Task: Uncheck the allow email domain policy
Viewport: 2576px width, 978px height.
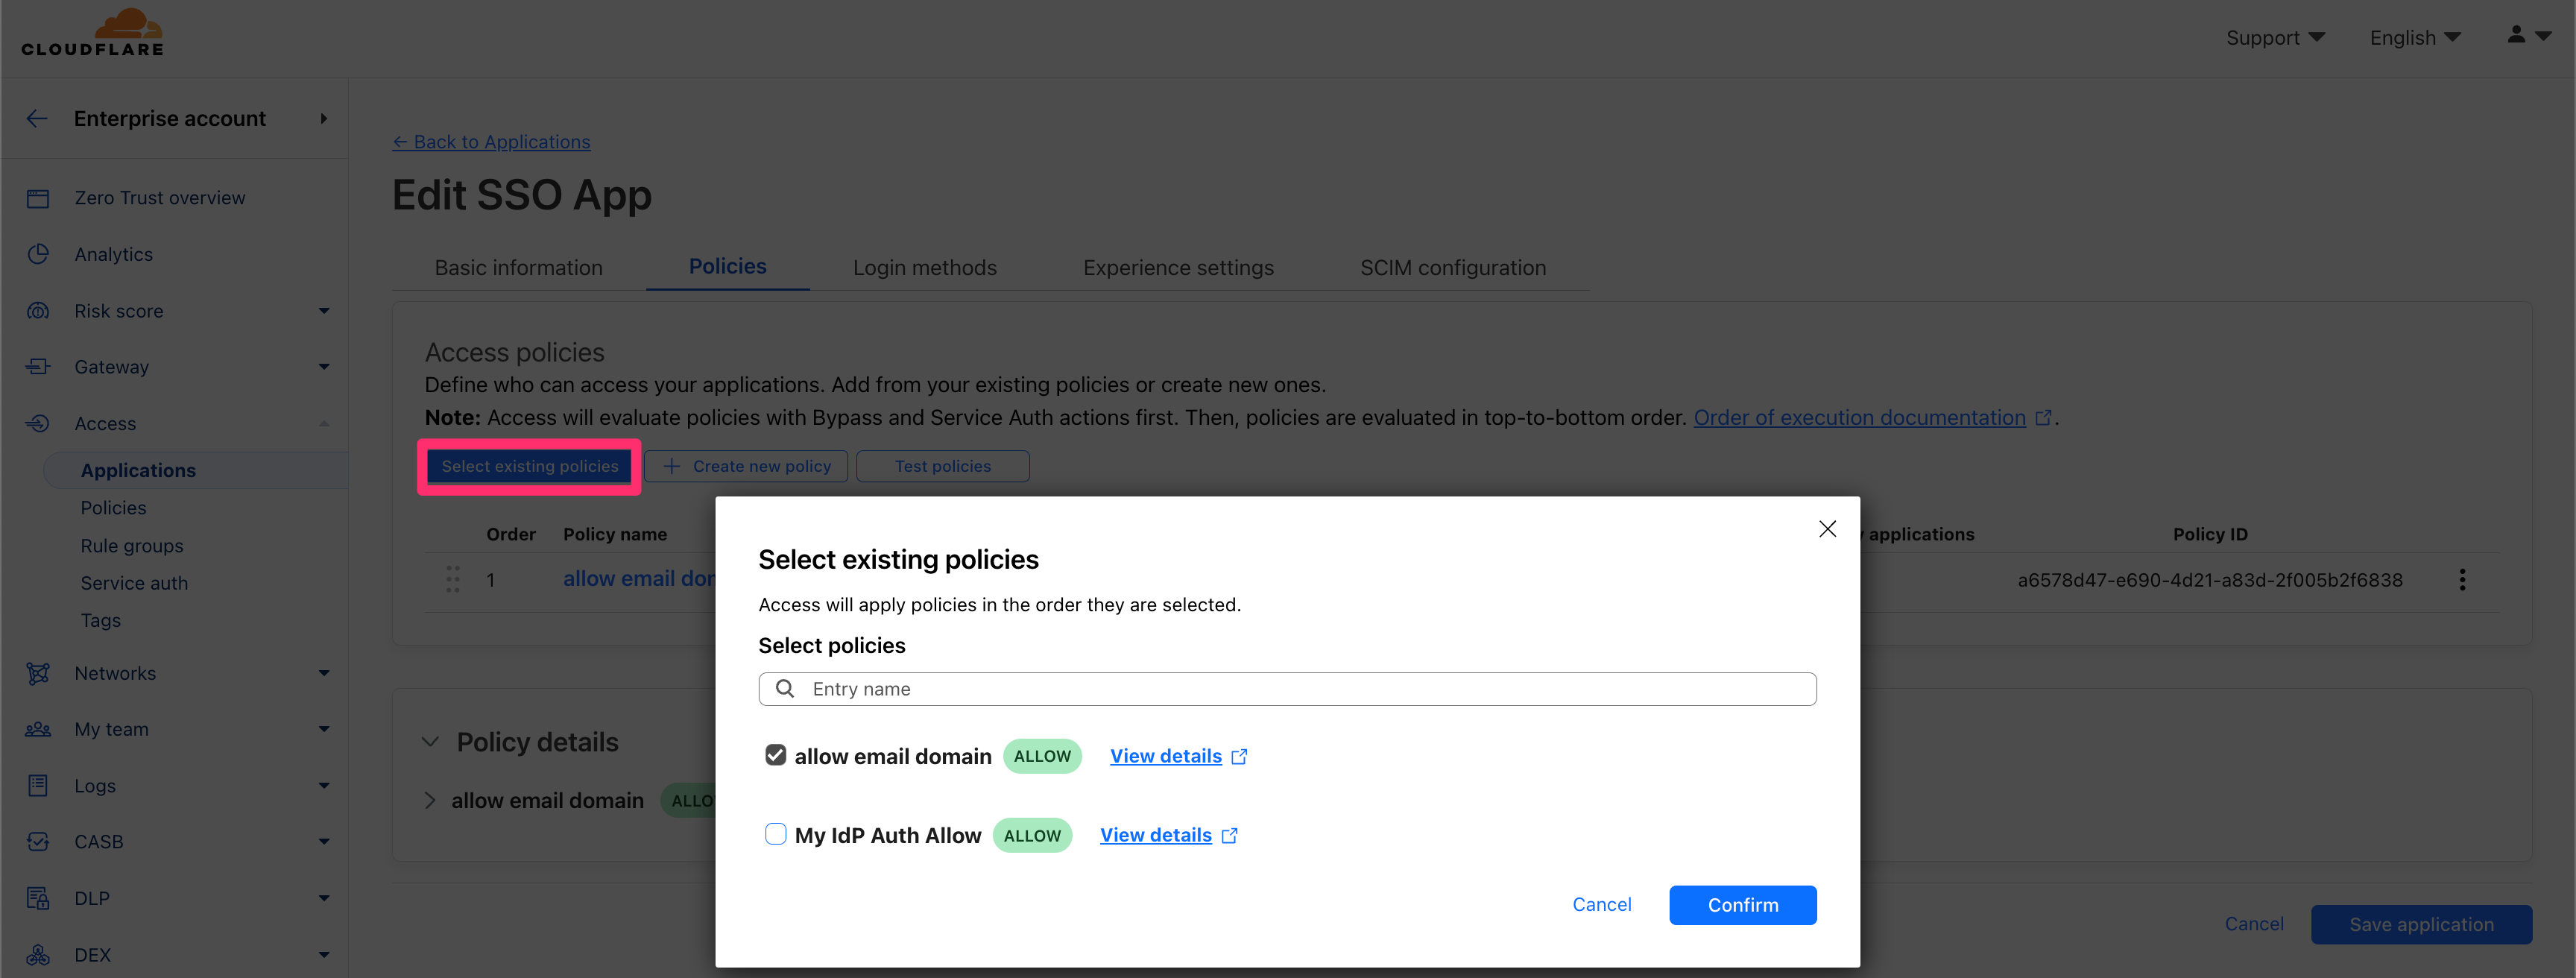Action: [x=775, y=755]
